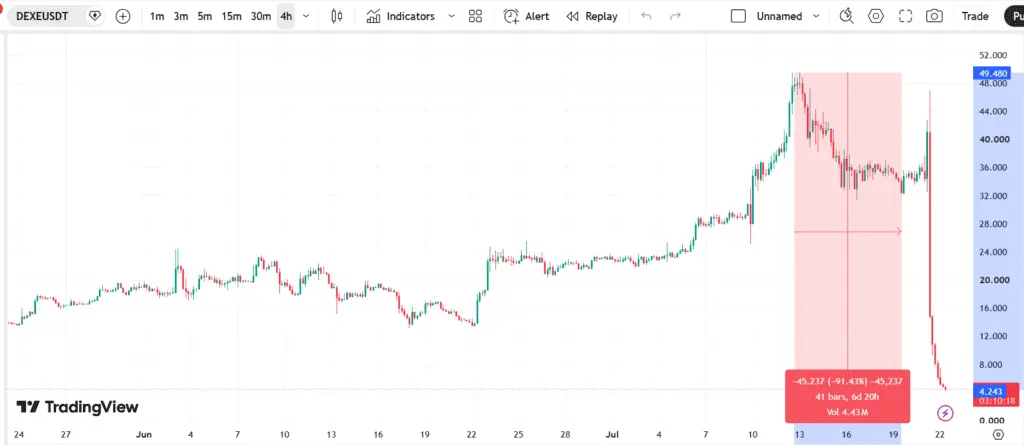Click the Alert button
The height and width of the screenshot is (445, 1024).
(526, 16)
